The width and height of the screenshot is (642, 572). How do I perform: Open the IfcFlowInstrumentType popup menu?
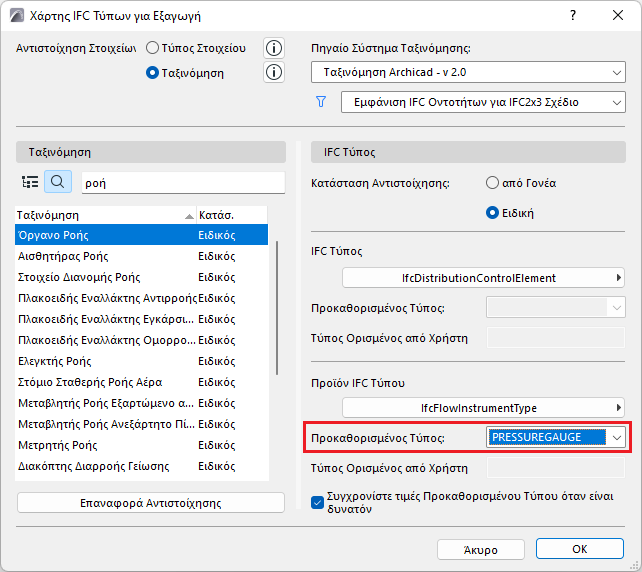(483, 408)
